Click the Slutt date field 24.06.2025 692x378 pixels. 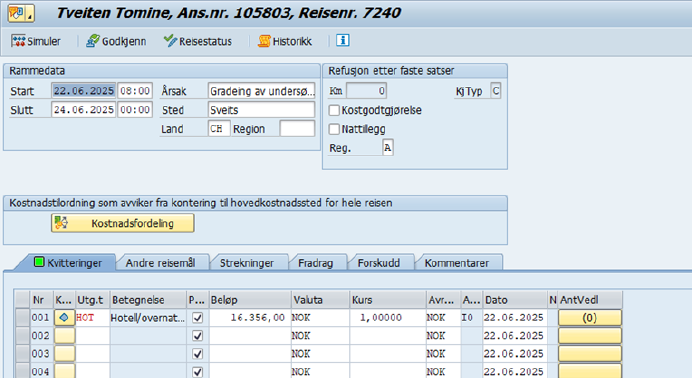tap(83, 110)
